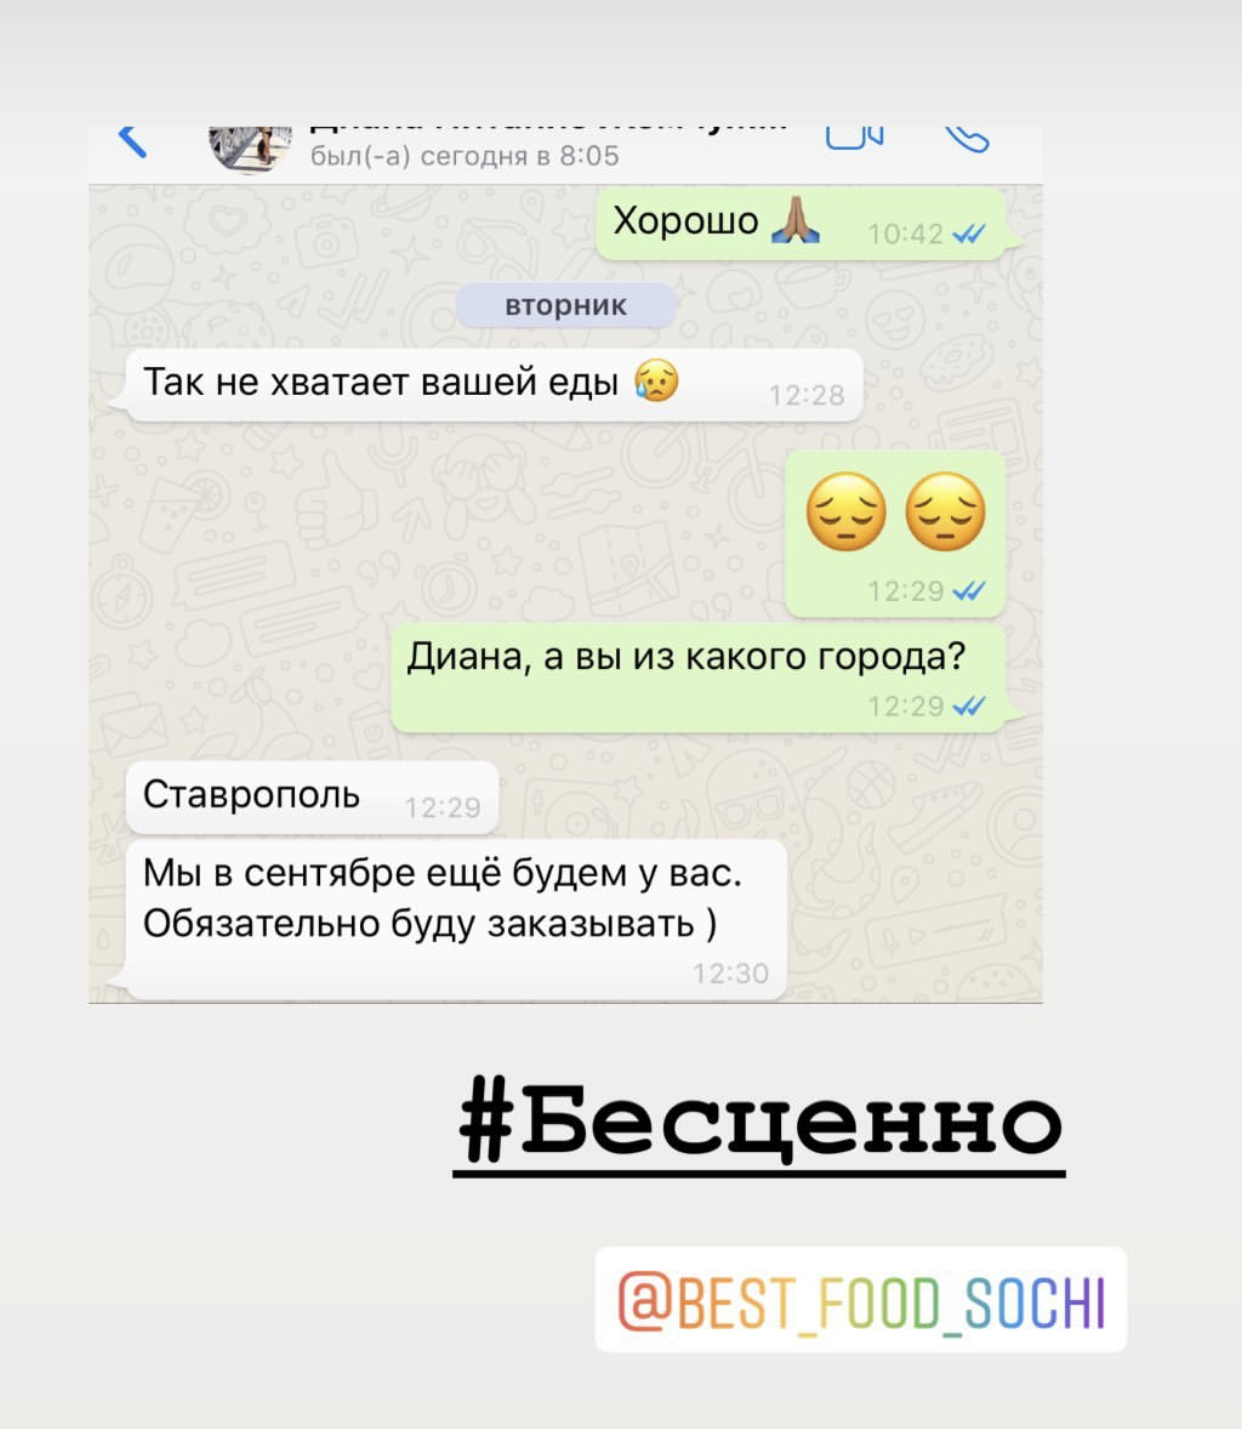Open the @BEST_FOOD_SOCHI mention
This screenshot has width=1242, height=1429.
tap(861, 1300)
